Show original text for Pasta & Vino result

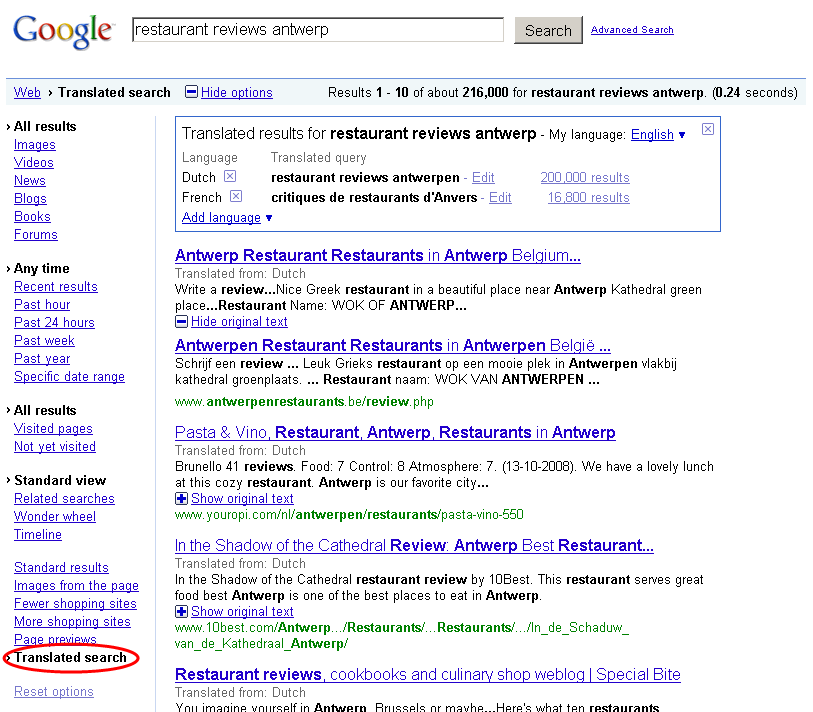point(242,499)
